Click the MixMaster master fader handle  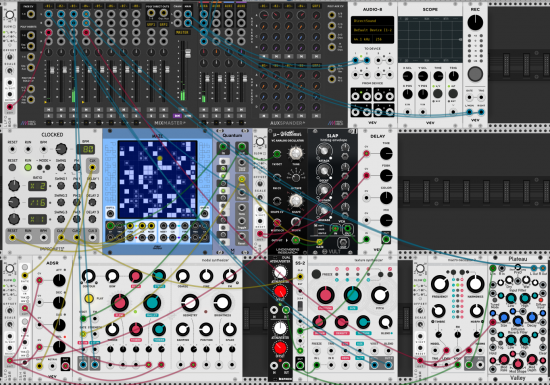point(188,54)
